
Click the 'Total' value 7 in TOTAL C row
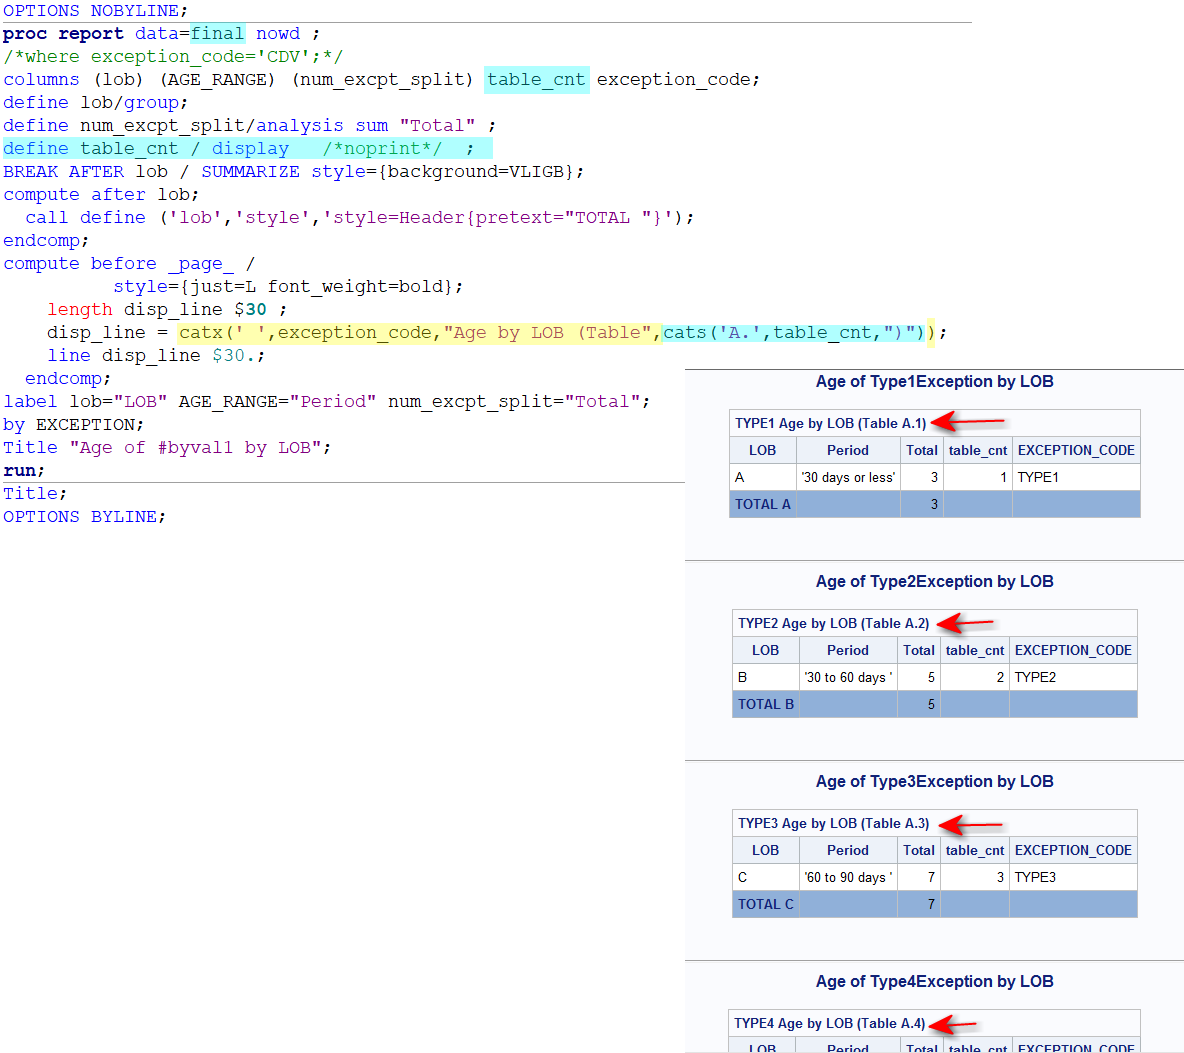(930, 904)
